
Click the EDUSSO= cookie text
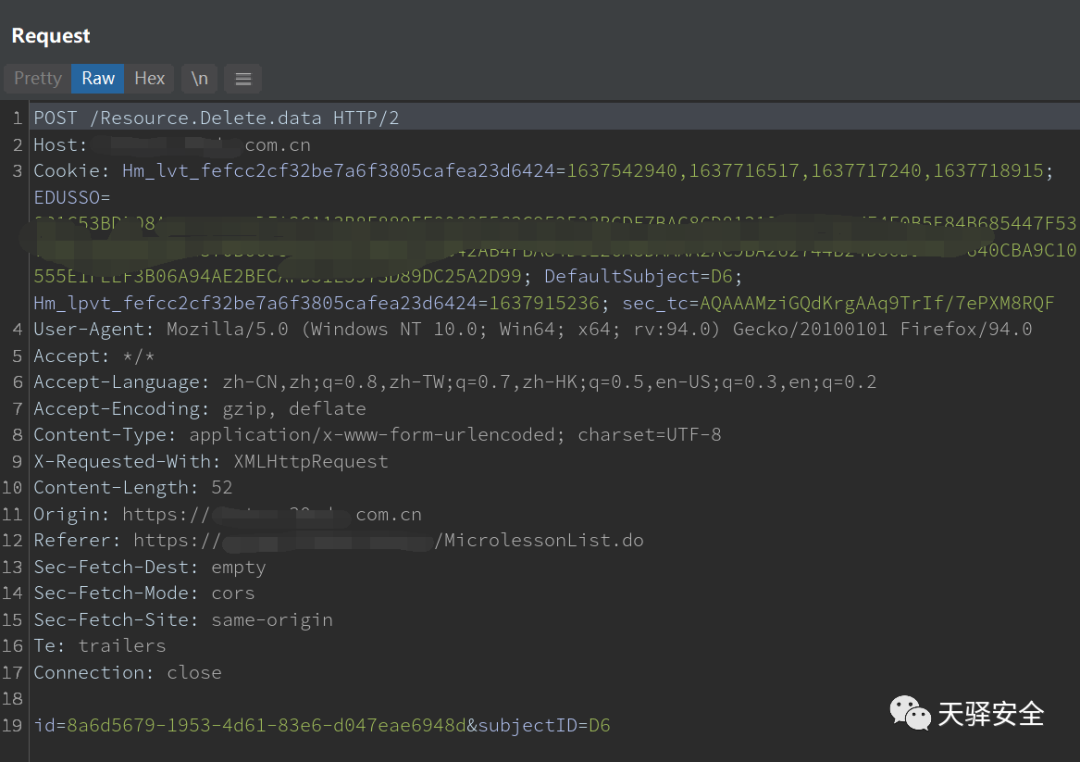tap(72, 198)
